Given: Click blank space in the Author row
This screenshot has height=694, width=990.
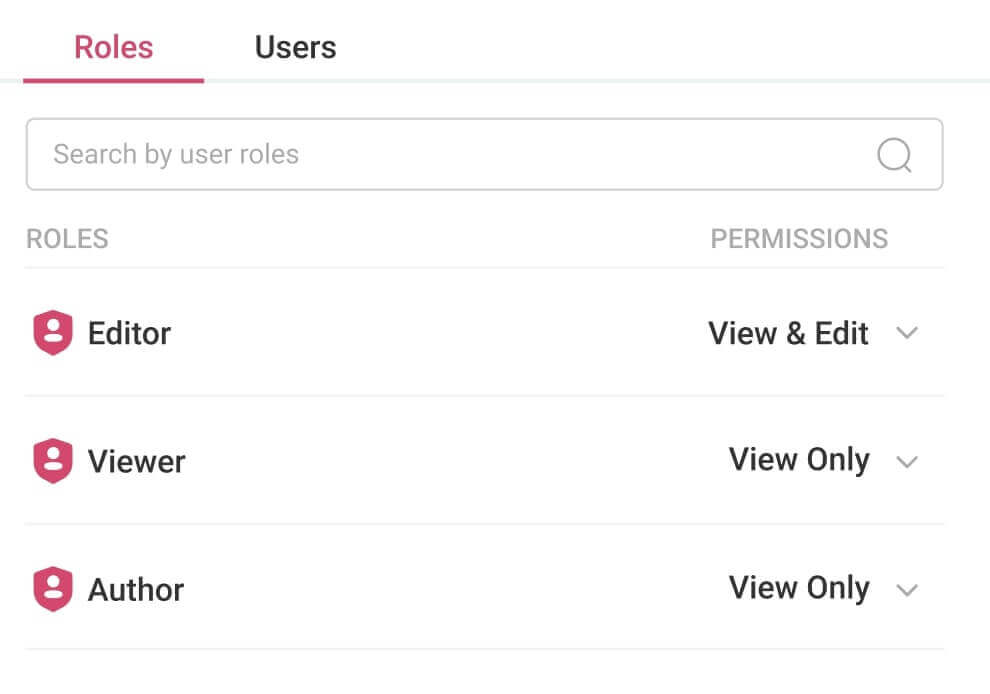Looking at the screenshot, I should click(450, 589).
